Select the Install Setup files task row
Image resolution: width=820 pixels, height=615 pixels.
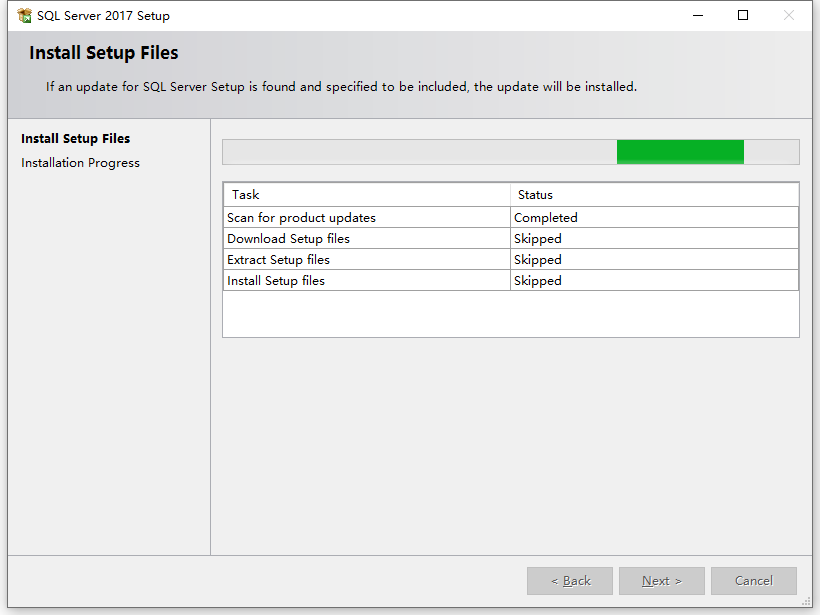(x=511, y=280)
